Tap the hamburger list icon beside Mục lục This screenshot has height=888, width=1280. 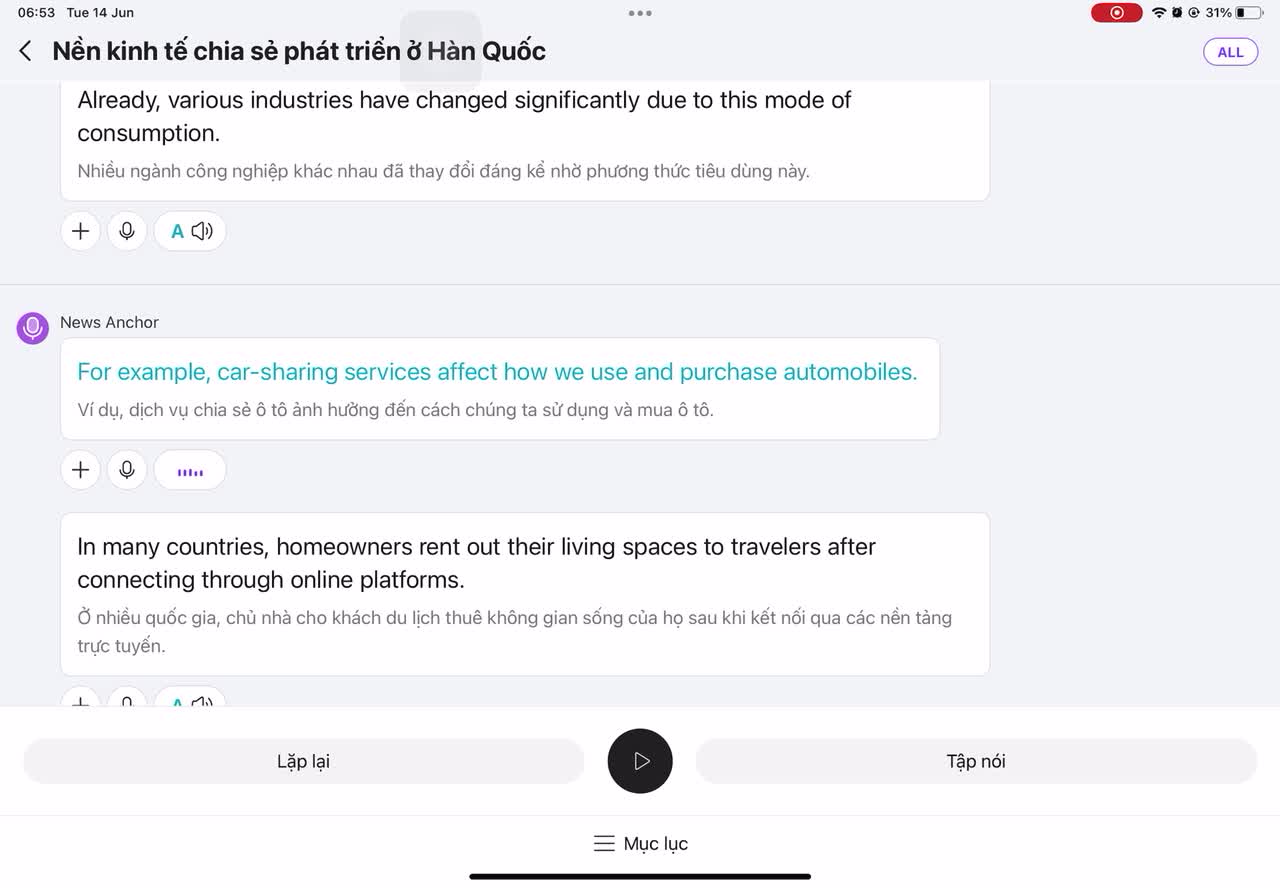coord(604,844)
